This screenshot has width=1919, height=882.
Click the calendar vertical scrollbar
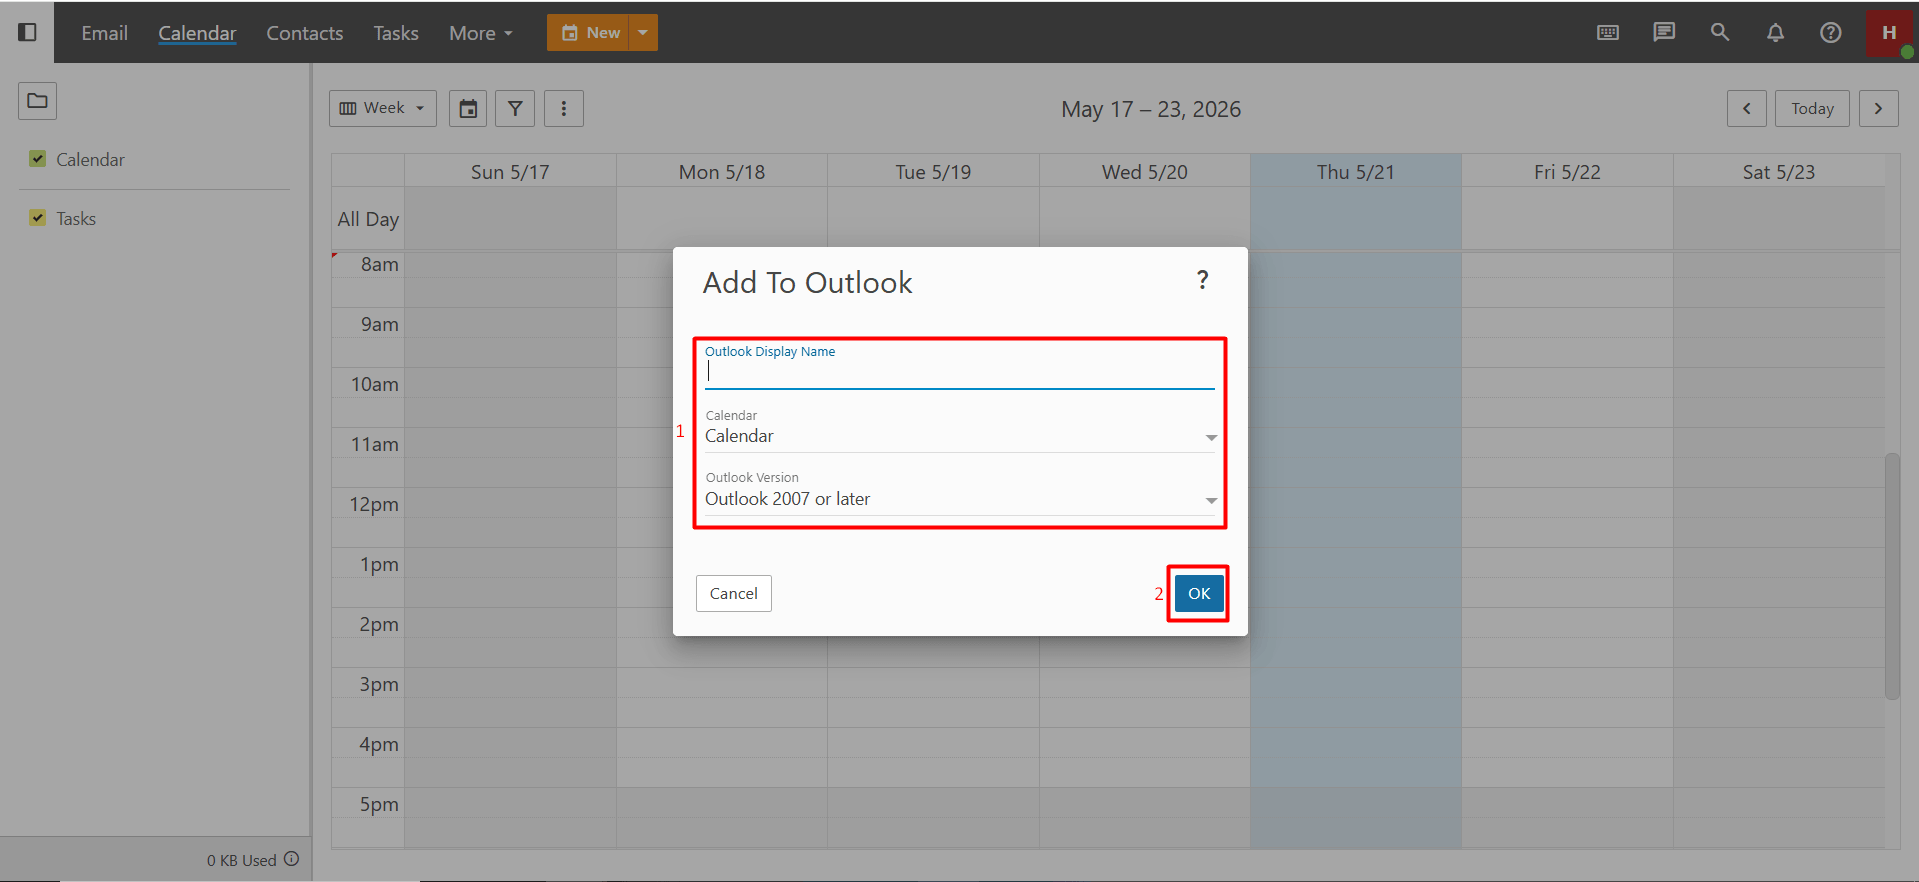pyautogui.click(x=1892, y=576)
